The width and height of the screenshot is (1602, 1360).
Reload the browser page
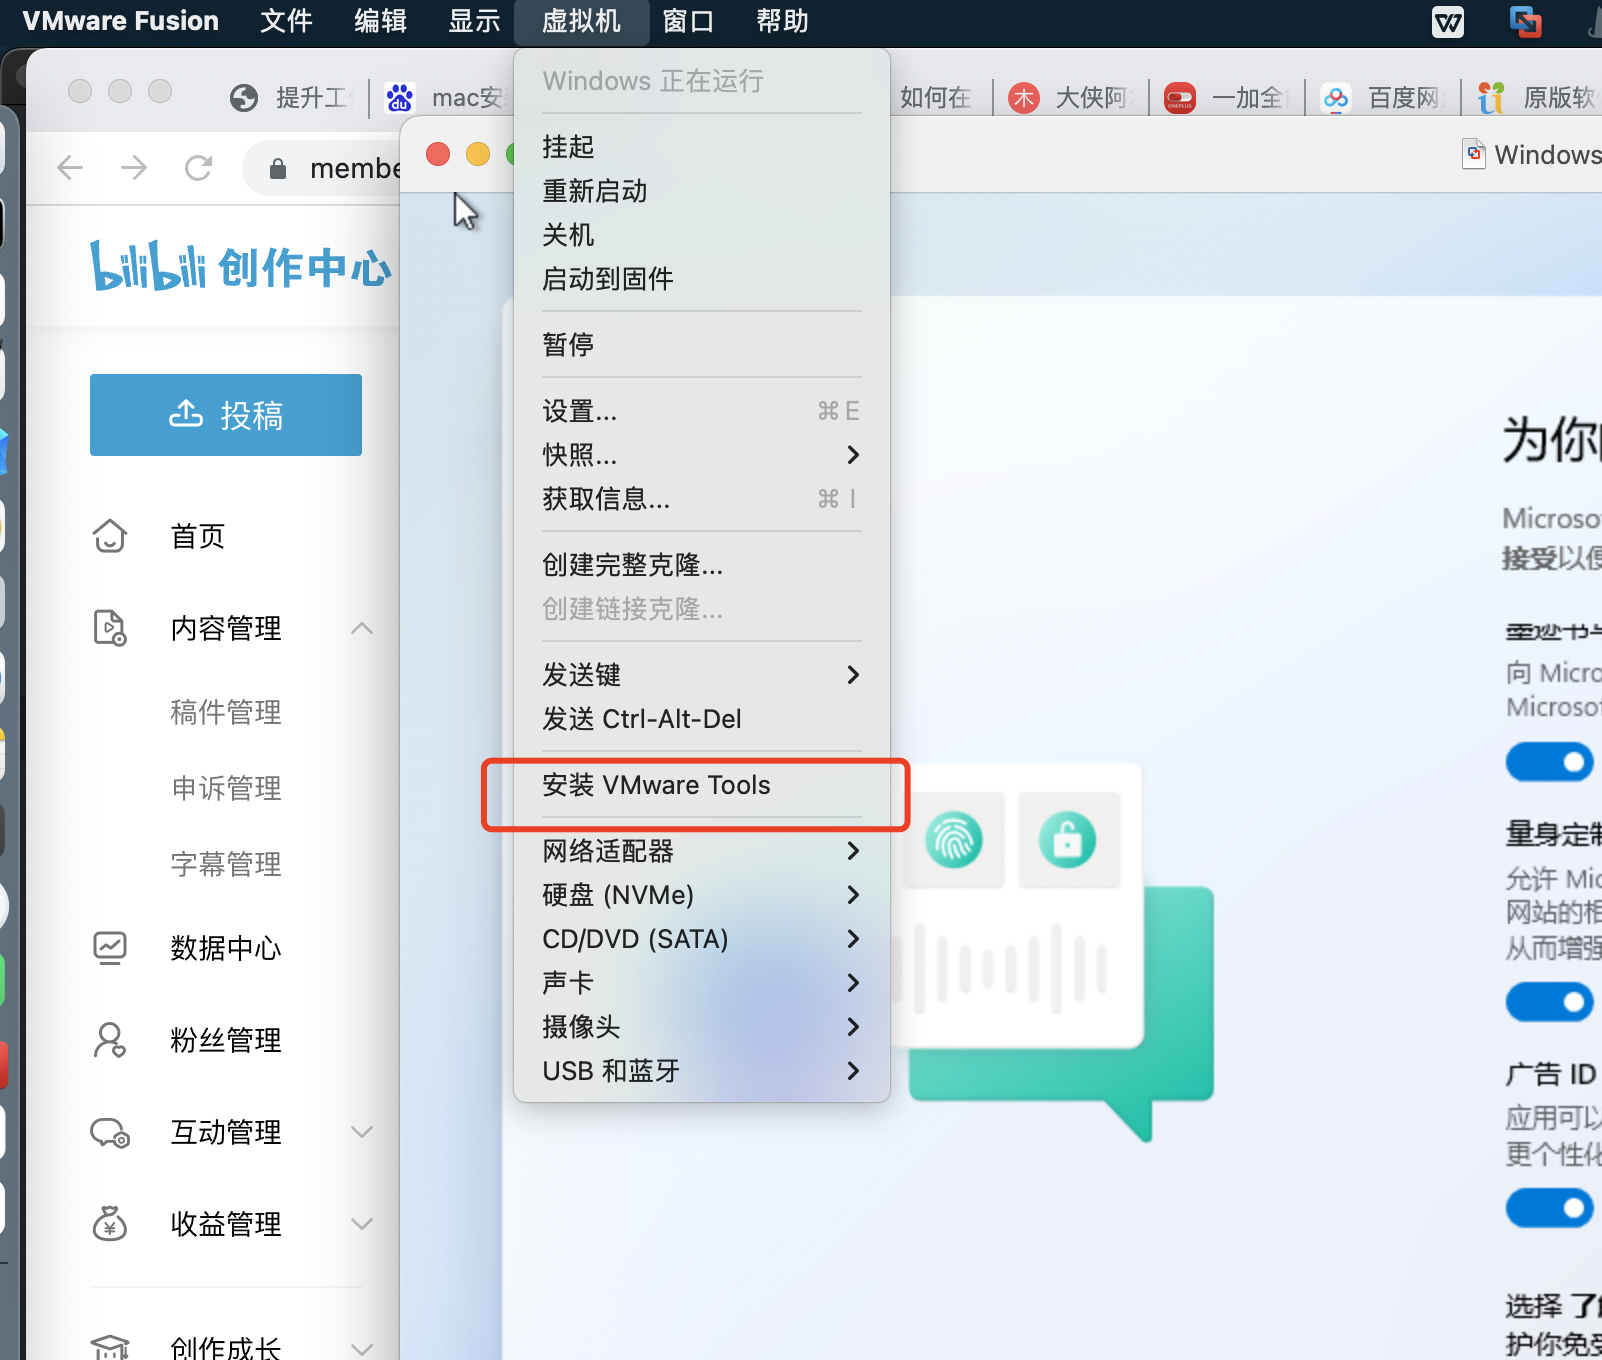click(x=199, y=167)
